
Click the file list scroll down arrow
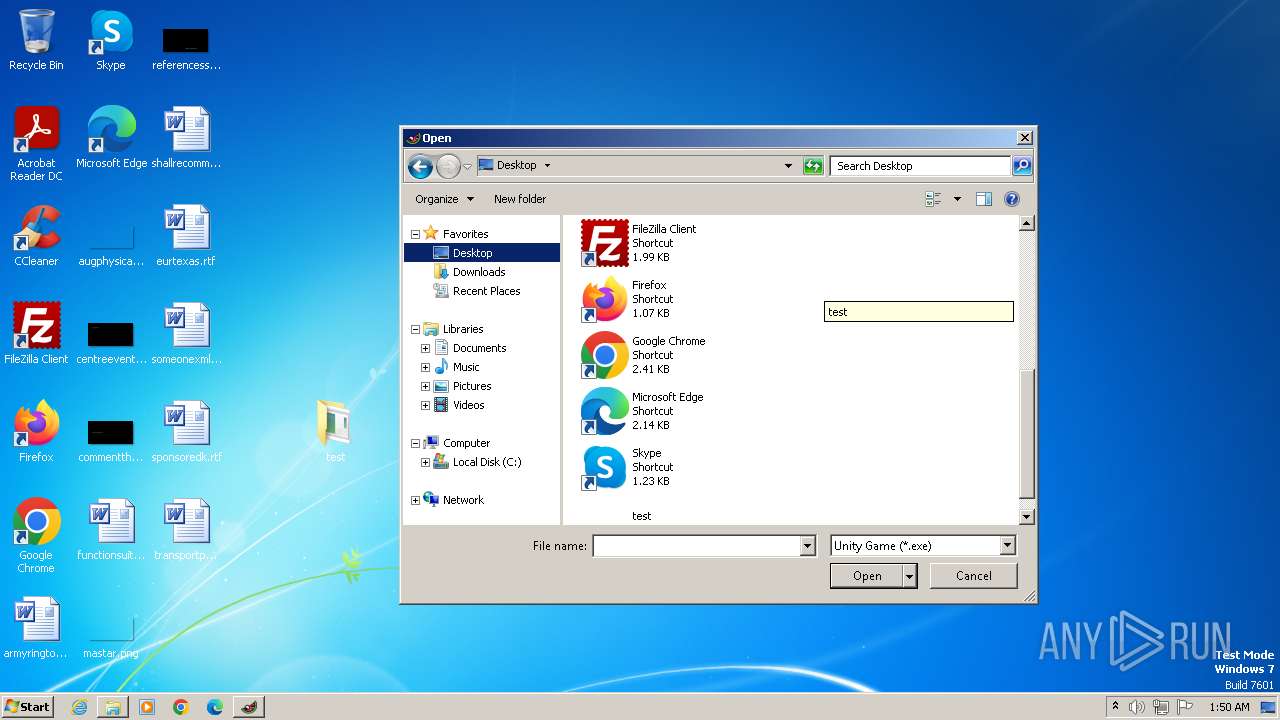tap(1026, 516)
